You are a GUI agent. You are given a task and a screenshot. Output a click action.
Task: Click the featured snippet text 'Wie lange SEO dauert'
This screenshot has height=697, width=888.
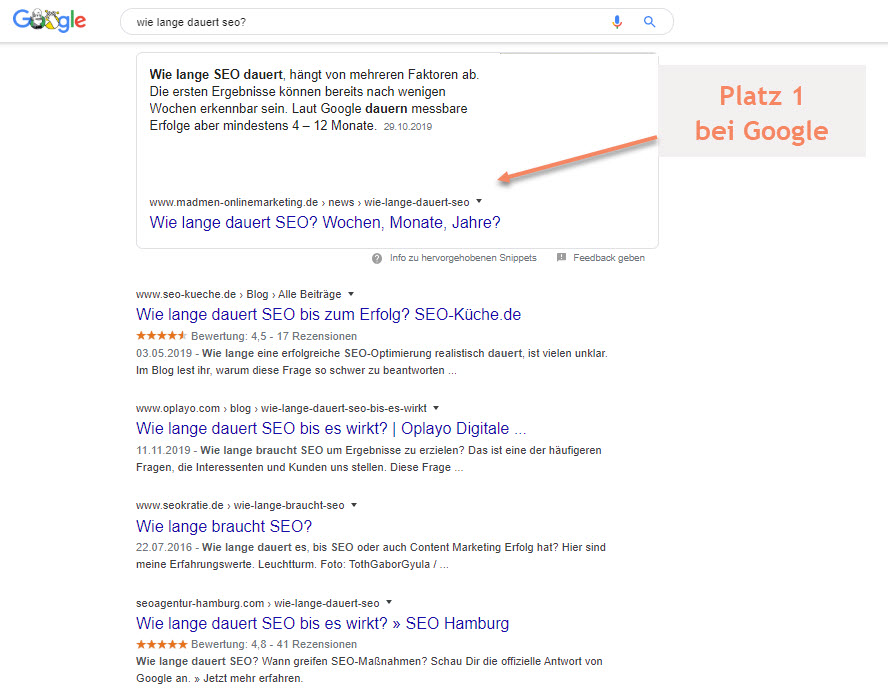point(216,75)
